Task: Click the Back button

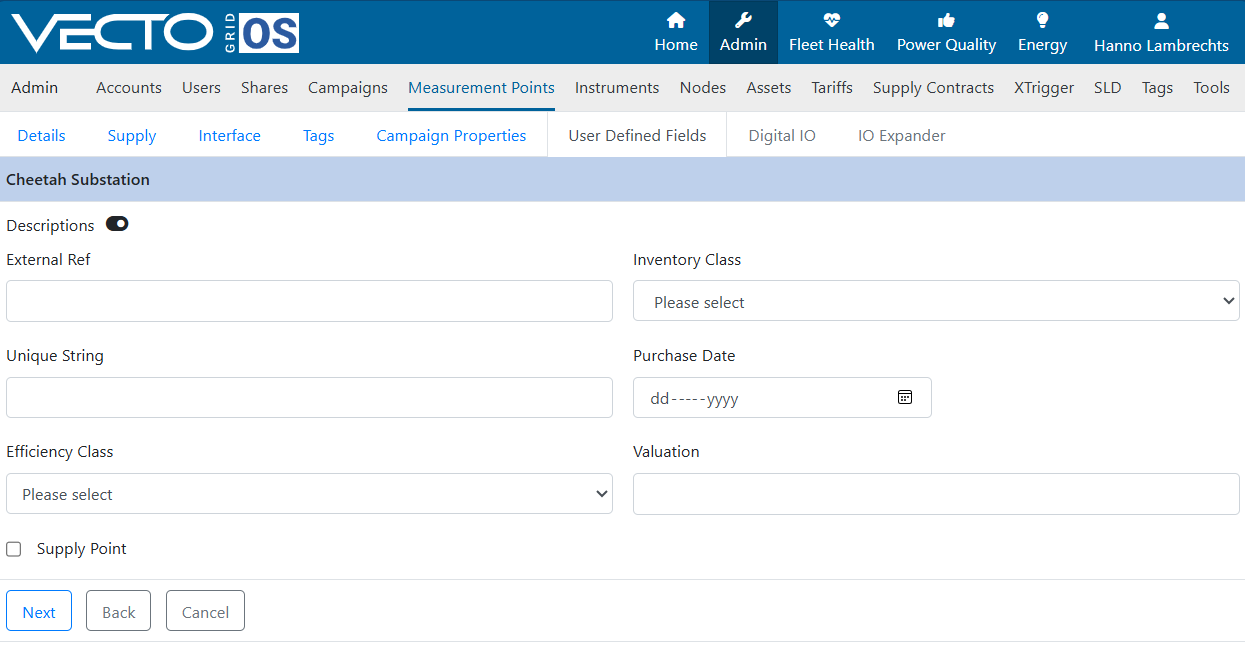Action: point(118,611)
